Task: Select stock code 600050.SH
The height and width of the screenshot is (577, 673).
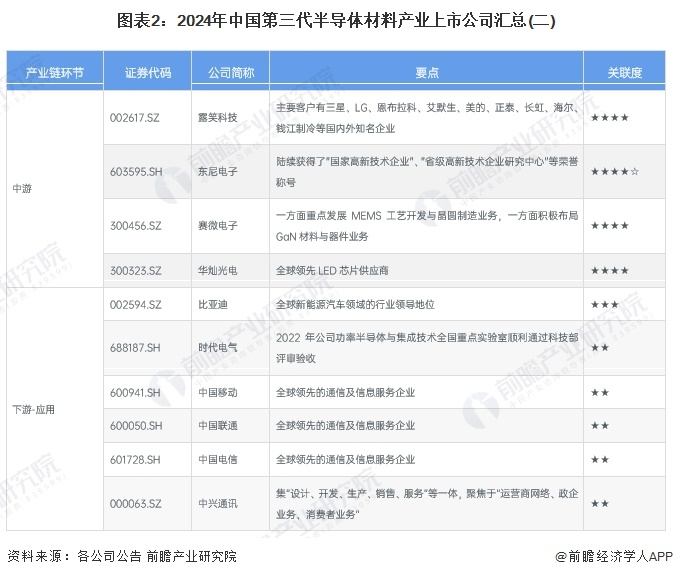Action: [136, 426]
